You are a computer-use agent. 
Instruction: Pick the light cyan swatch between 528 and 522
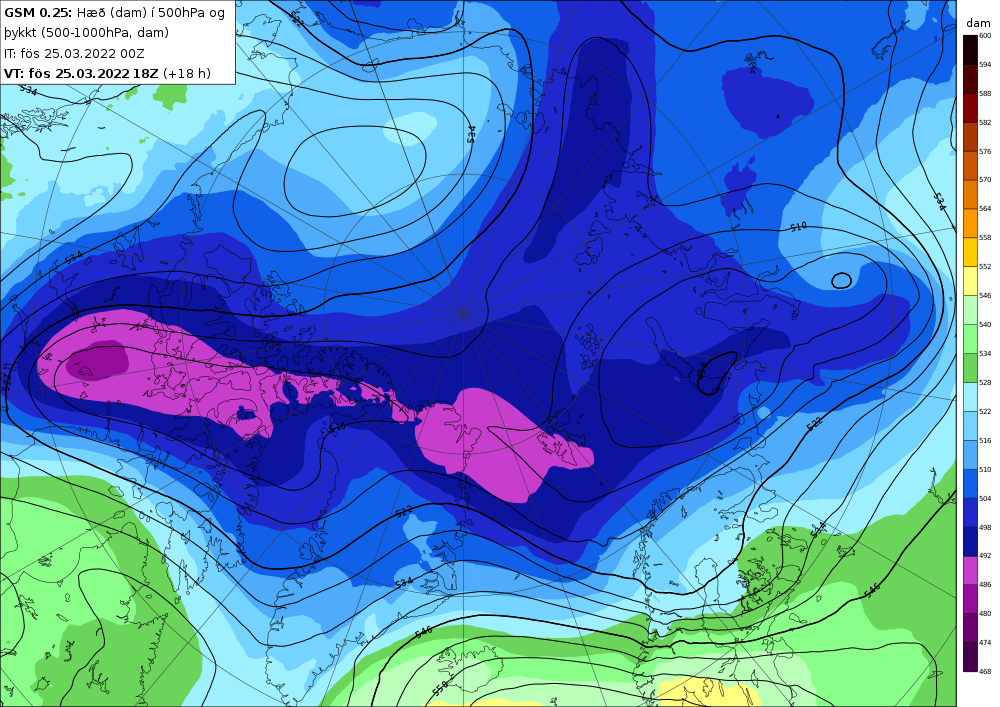(x=970, y=397)
